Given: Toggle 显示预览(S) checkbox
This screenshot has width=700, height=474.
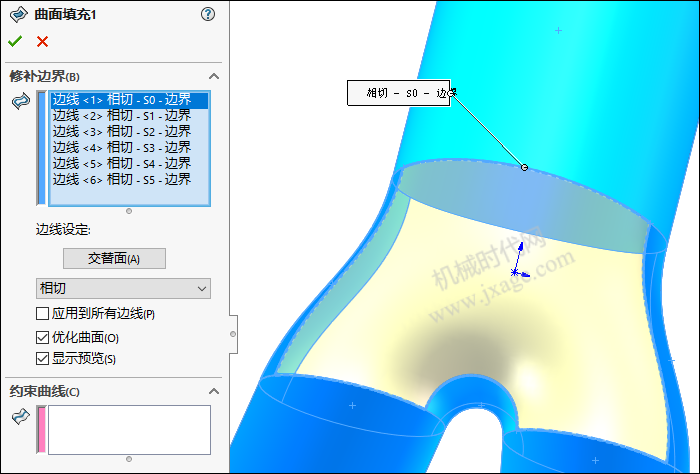Looking at the screenshot, I should pos(42,358).
